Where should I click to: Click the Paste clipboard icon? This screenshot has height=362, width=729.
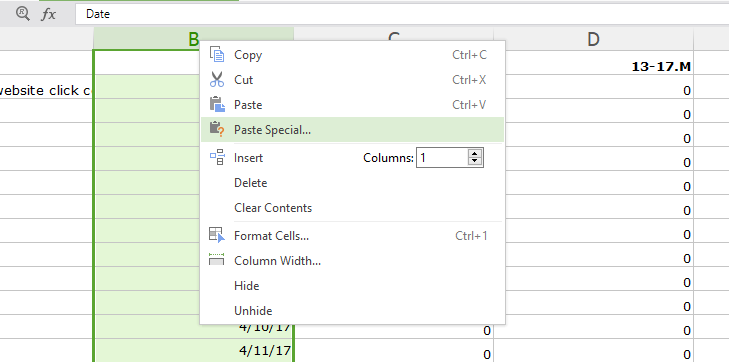click(217, 105)
